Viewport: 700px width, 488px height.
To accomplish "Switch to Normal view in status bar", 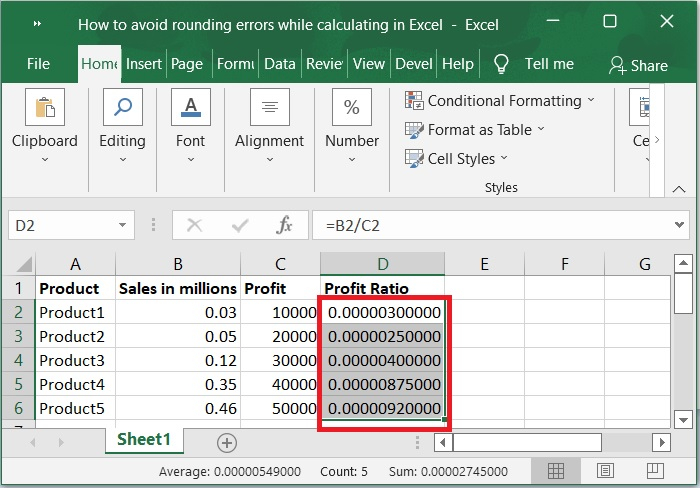I will coord(557,470).
